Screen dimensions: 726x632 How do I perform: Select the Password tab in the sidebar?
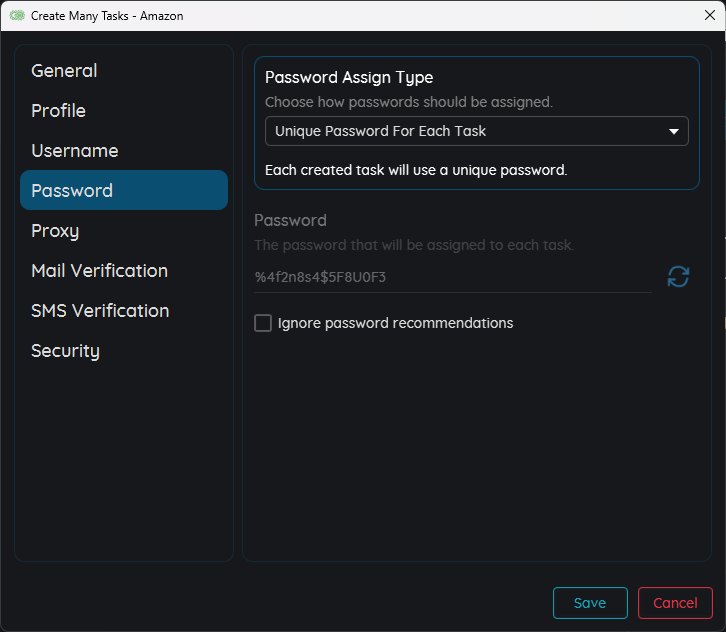coord(72,191)
